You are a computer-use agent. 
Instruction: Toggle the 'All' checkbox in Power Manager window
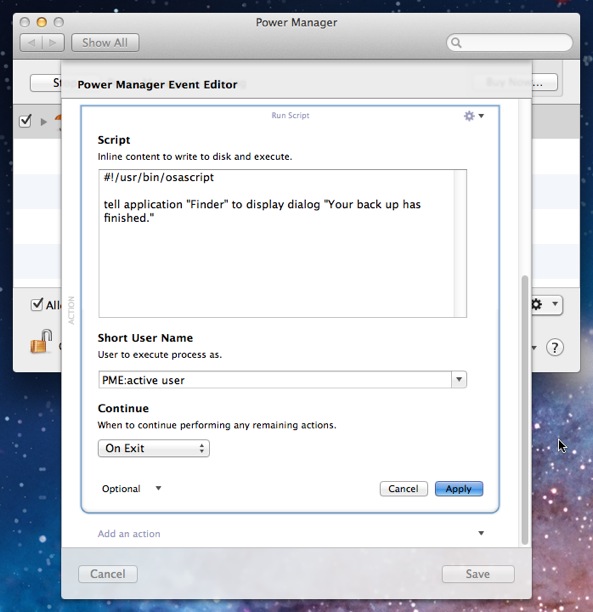click(37, 304)
